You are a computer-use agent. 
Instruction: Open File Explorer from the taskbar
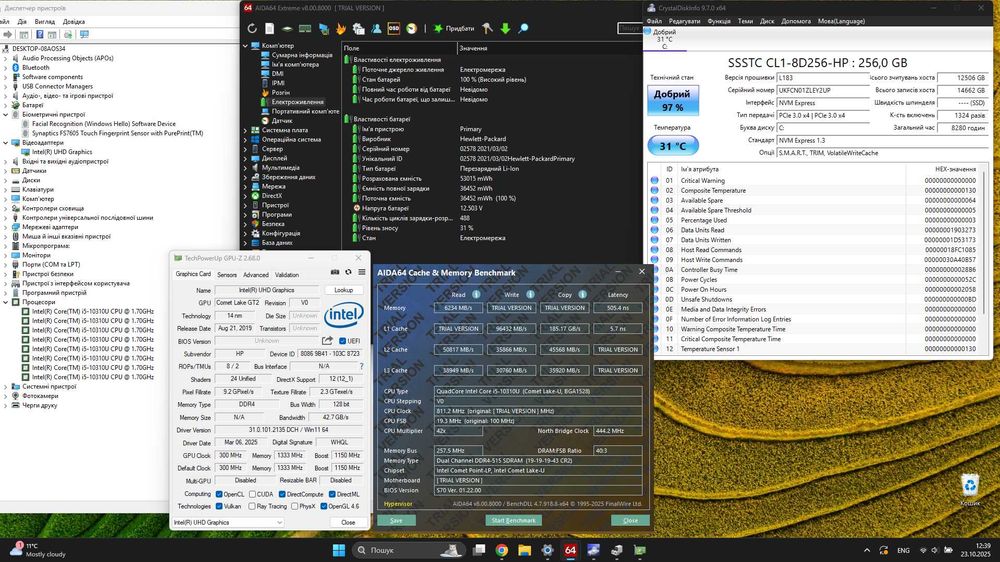pos(524,550)
